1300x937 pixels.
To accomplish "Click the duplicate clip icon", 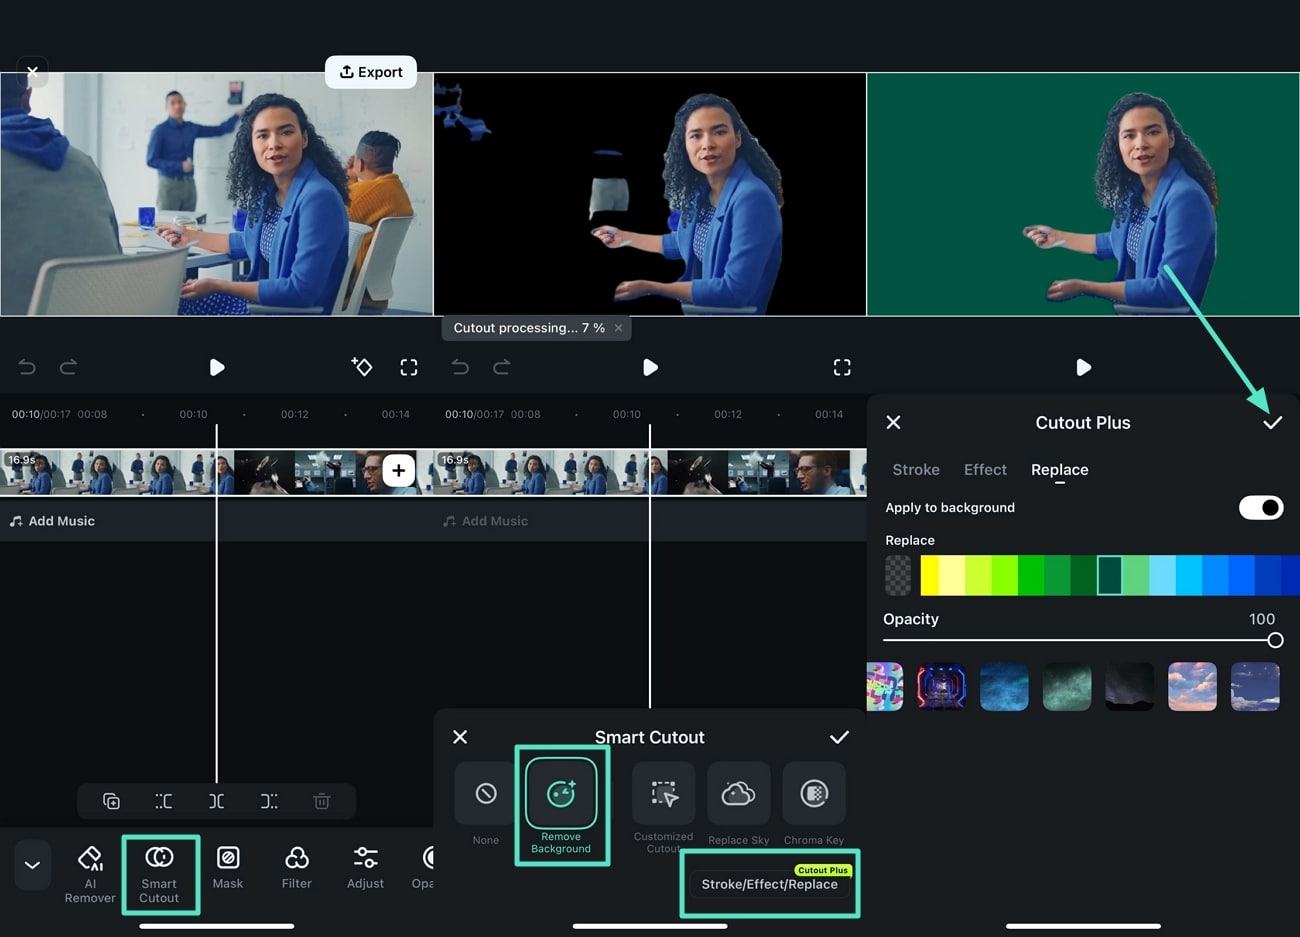I will point(112,801).
